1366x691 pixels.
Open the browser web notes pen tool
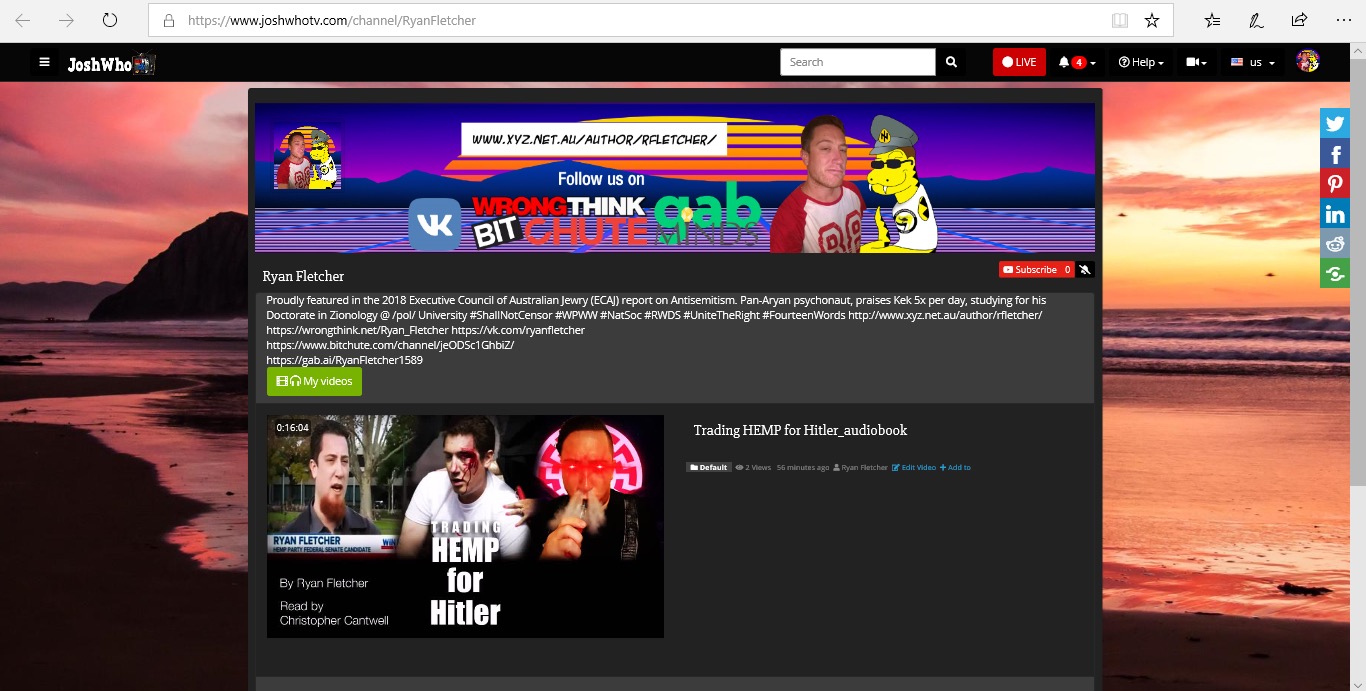click(1256, 20)
